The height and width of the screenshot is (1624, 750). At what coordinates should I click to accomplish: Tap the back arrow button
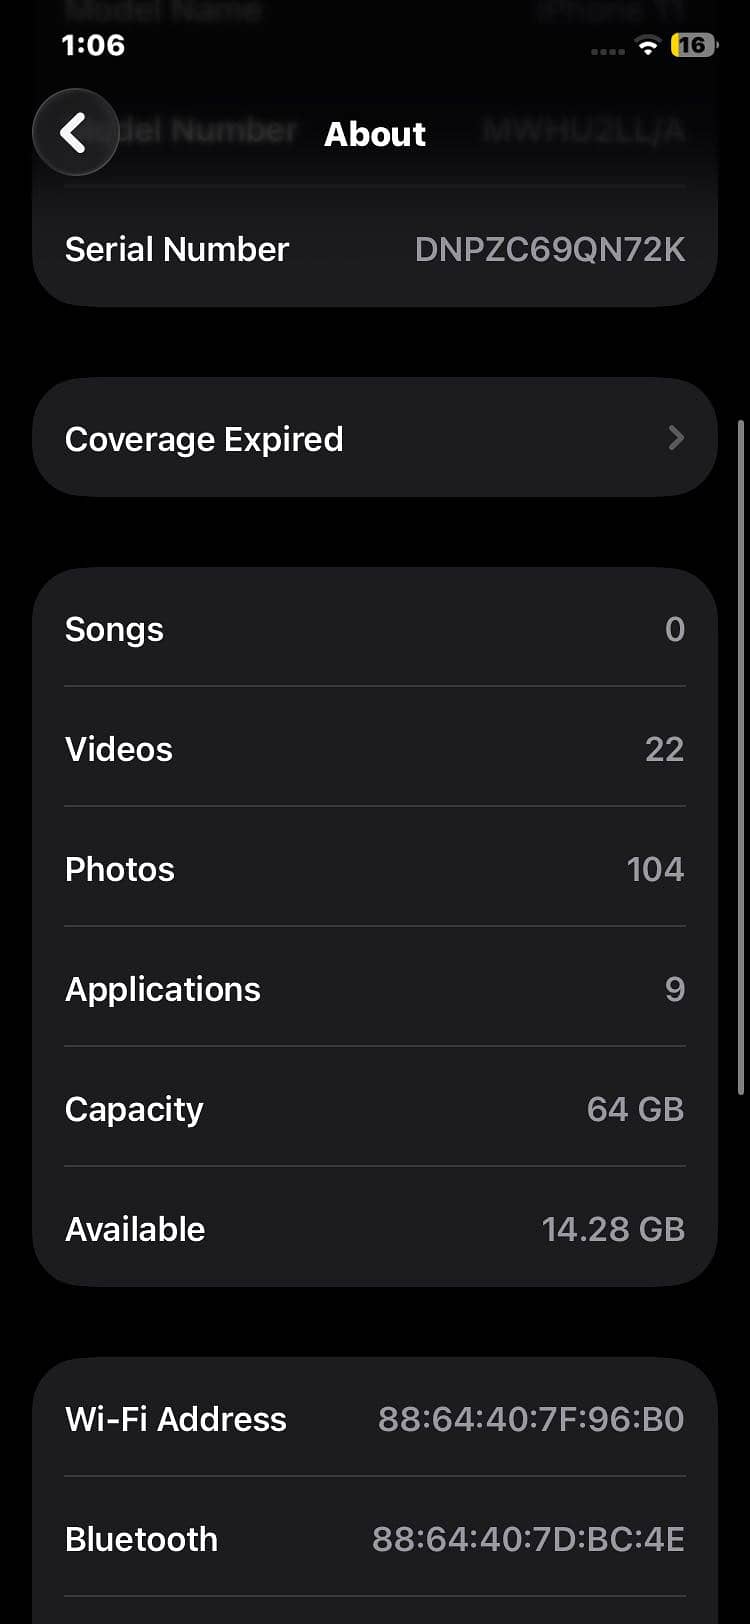[x=75, y=132]
